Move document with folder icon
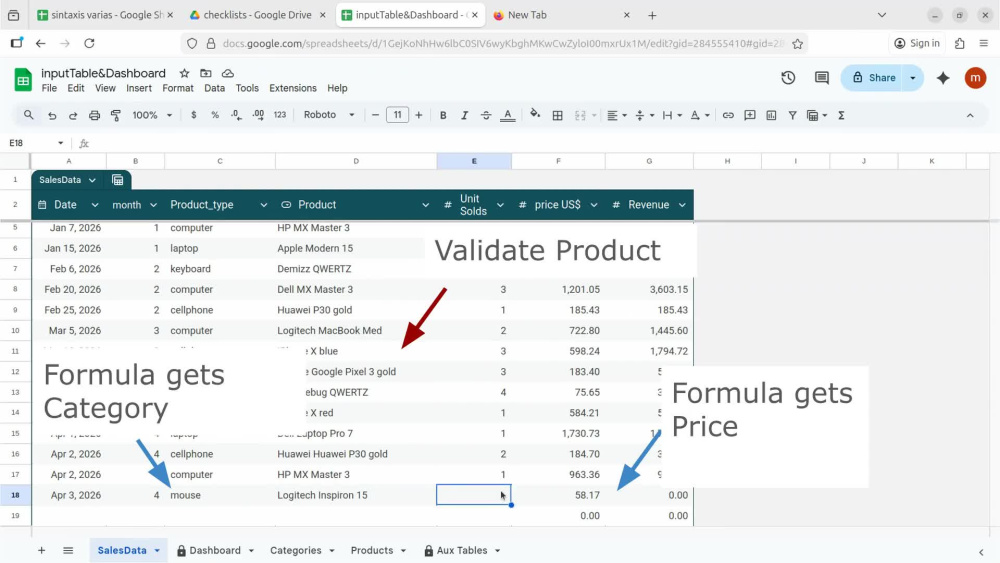Screen dimensions: 1000x563 pos(205,73)
